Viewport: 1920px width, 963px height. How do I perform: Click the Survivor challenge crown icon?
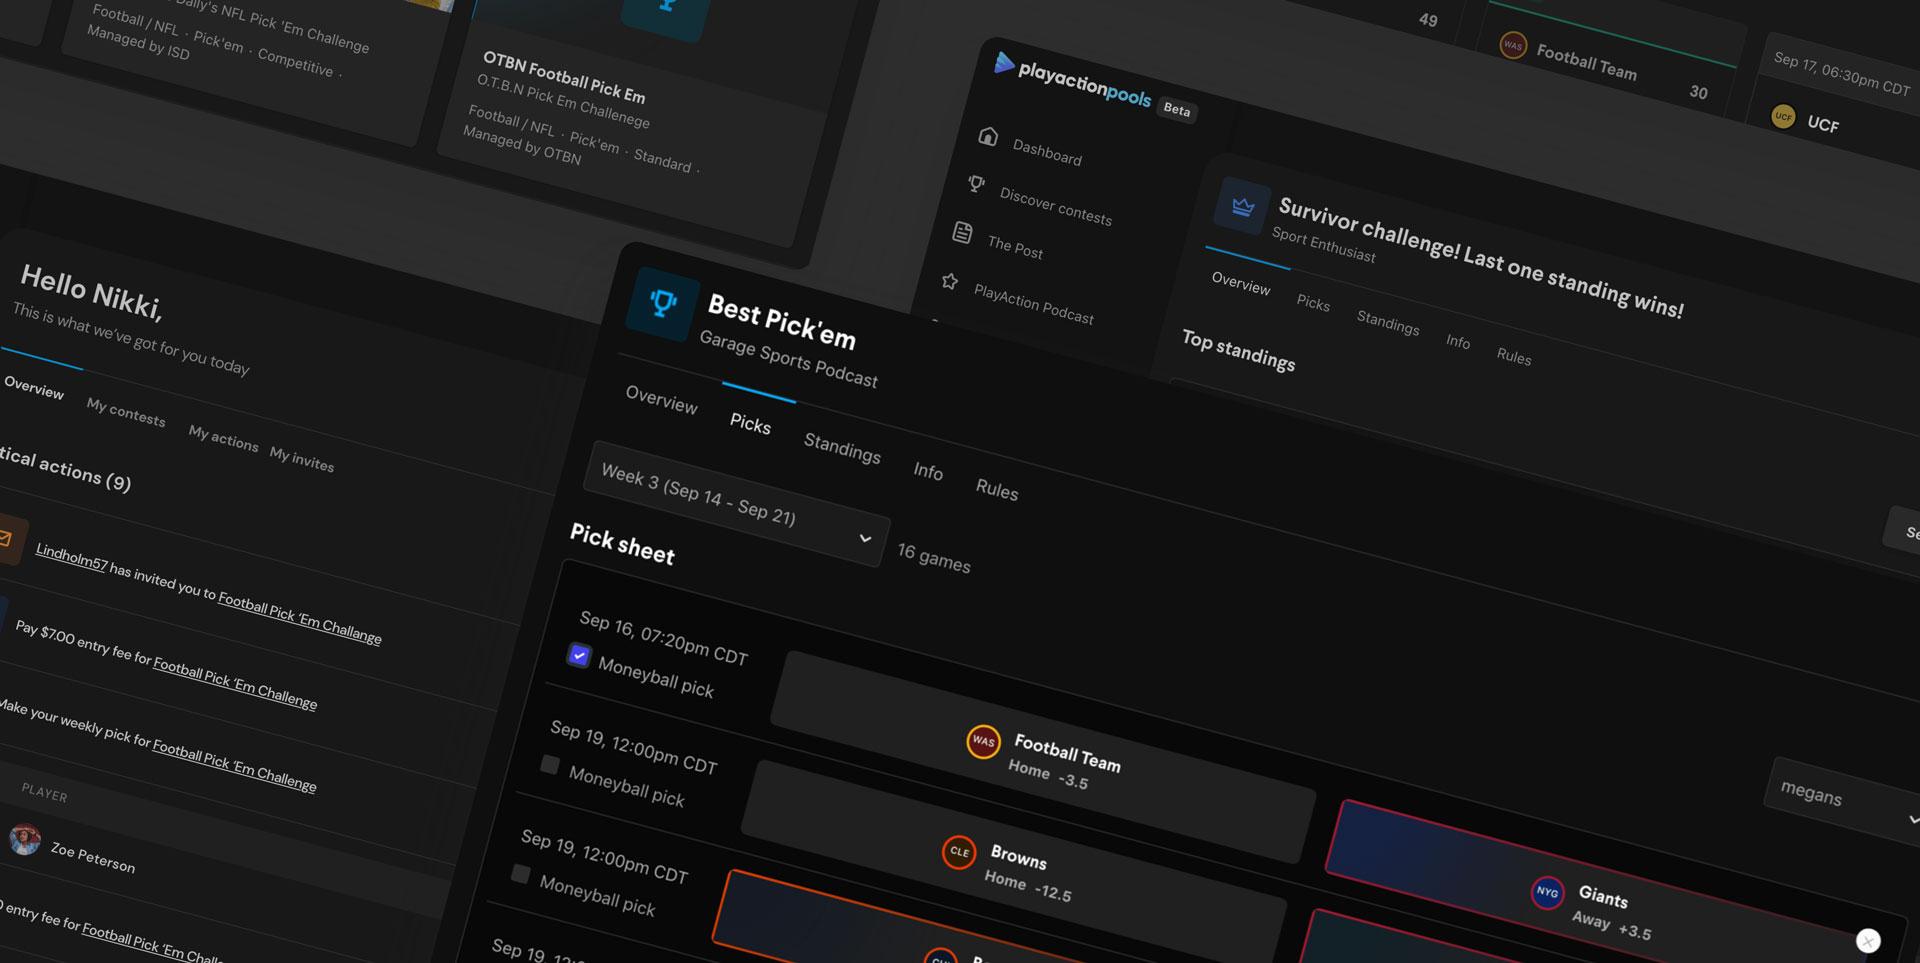pyautogui.click(x=1242, y=207)
